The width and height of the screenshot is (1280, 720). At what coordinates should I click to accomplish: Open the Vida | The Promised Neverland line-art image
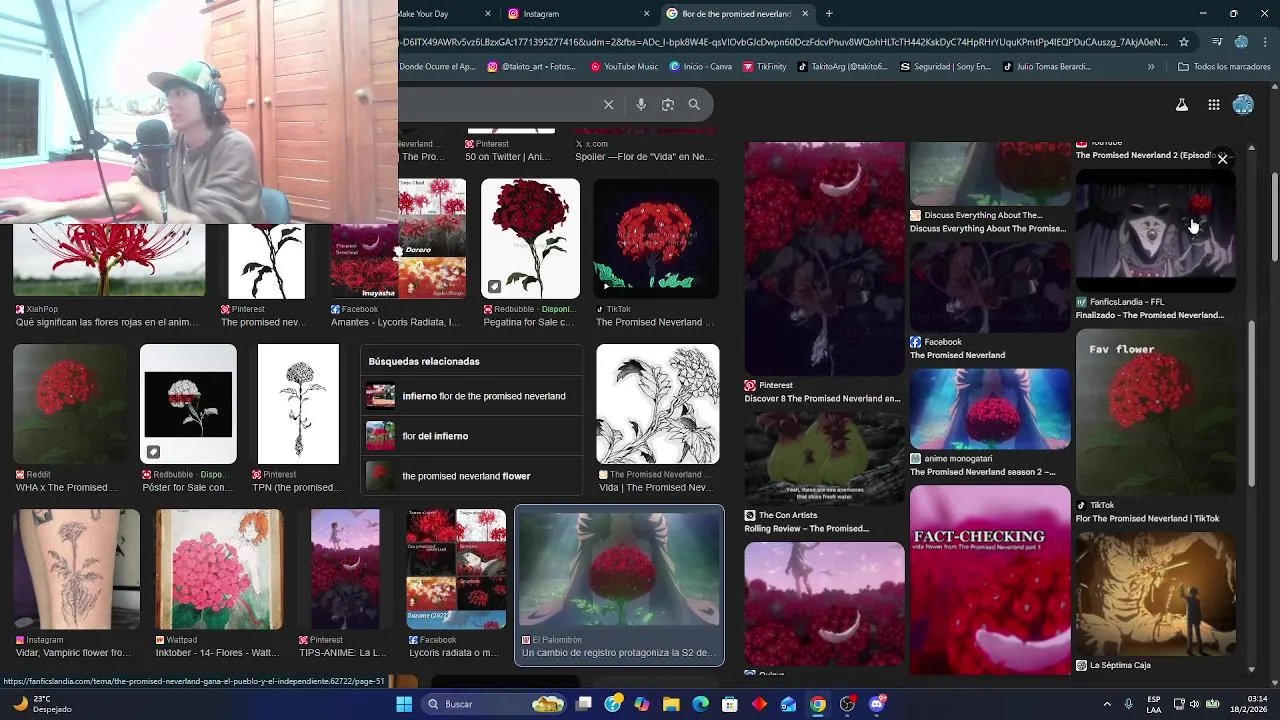657,404
